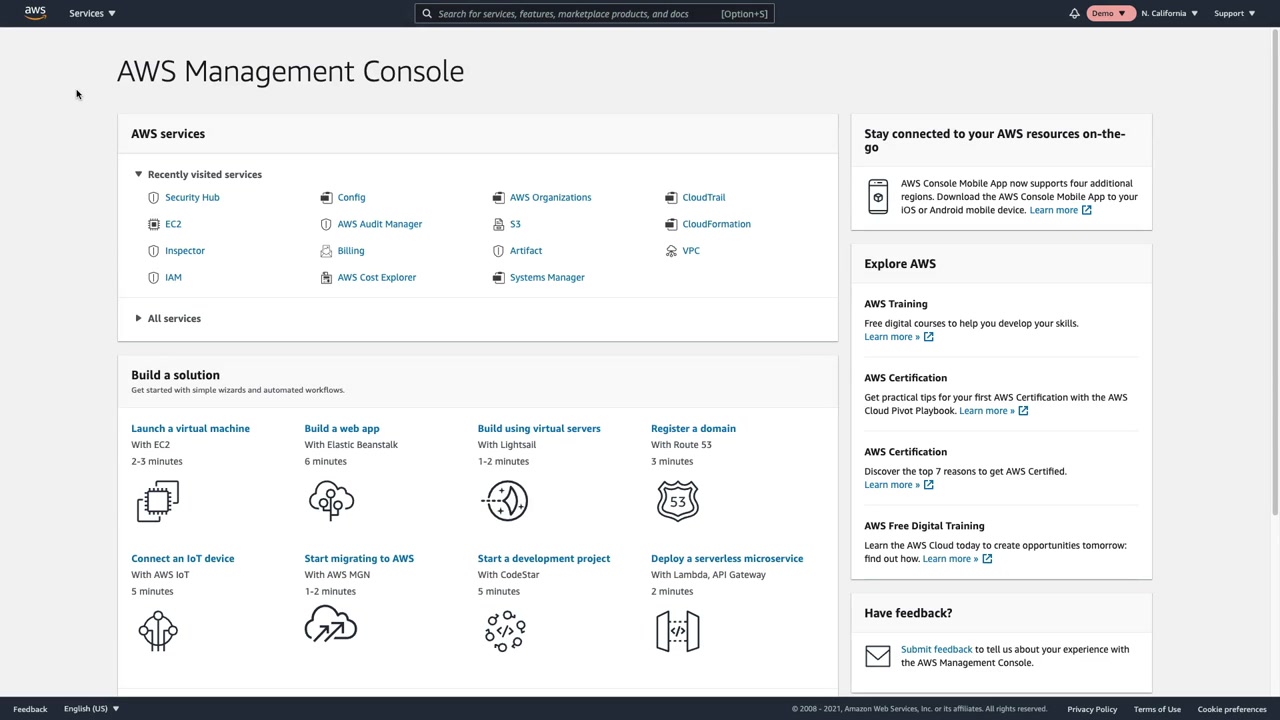The height and width of the screenshot is (720, 1280).
Task: Click the Systems Manager icon
Action: 498,278
